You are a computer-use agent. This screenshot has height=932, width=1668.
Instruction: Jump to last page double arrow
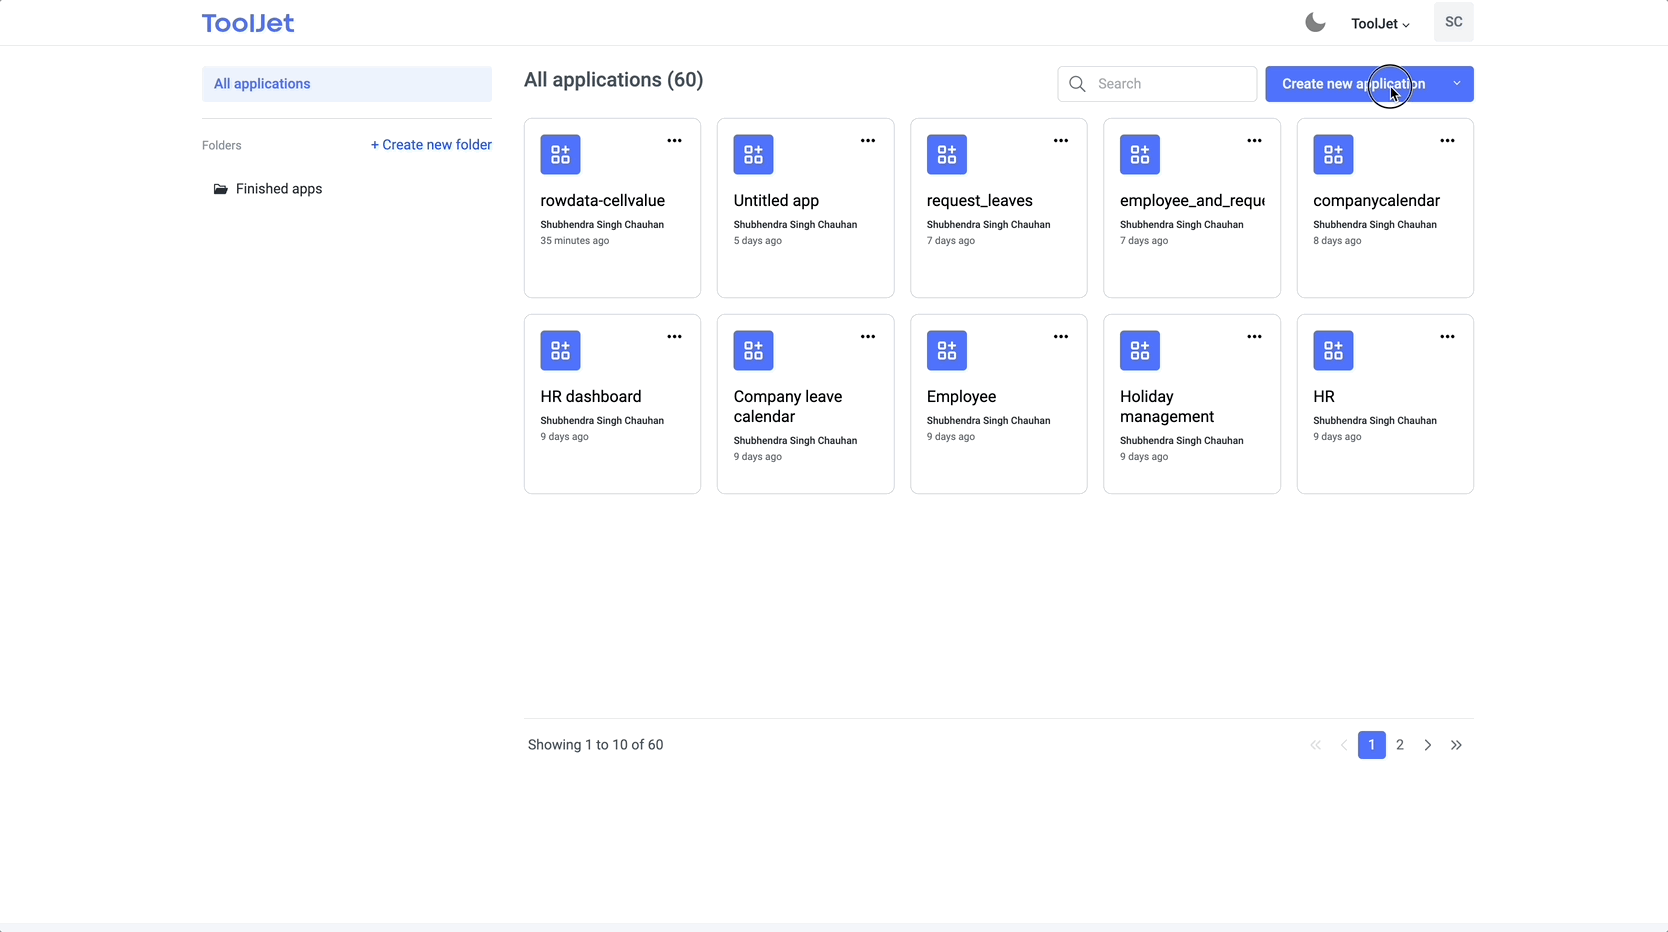(x=1456, y=745)
